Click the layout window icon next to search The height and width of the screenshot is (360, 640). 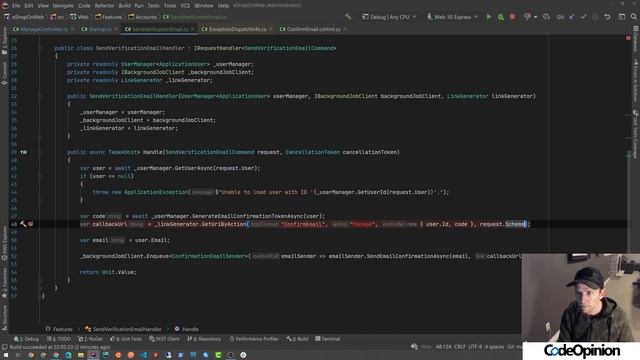[x=622, y=17]
